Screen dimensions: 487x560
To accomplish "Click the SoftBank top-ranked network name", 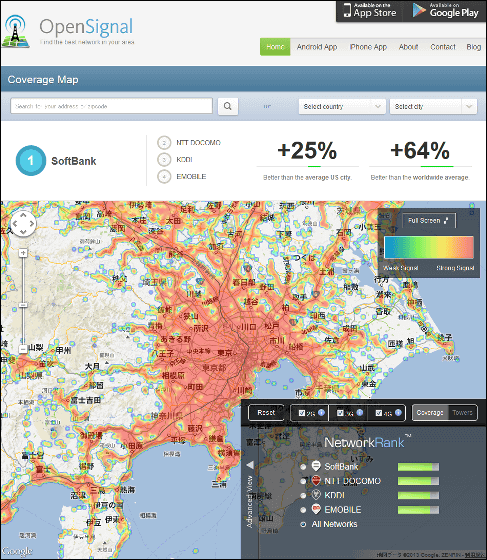I will pyautogui.click(x=74, y=161).
